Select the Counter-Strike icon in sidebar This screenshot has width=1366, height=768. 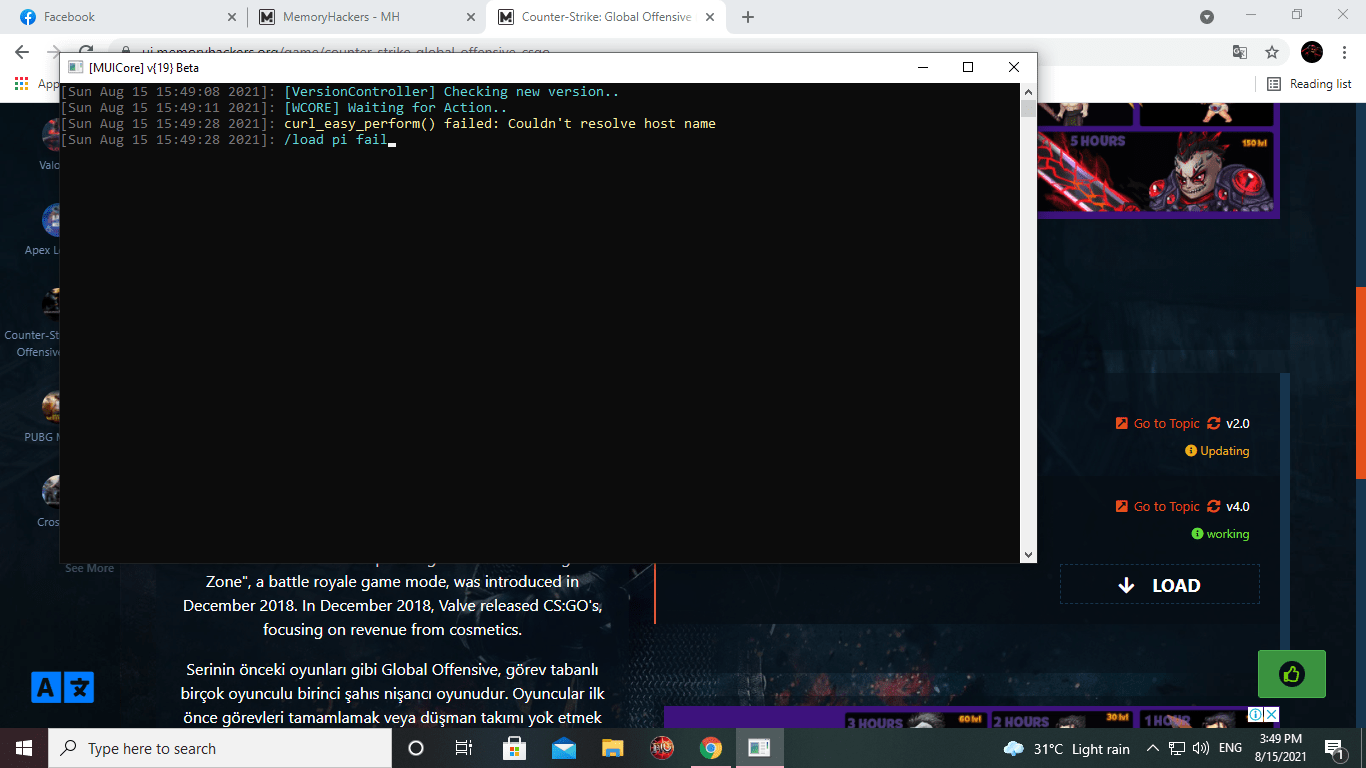[x=50, y=302]
